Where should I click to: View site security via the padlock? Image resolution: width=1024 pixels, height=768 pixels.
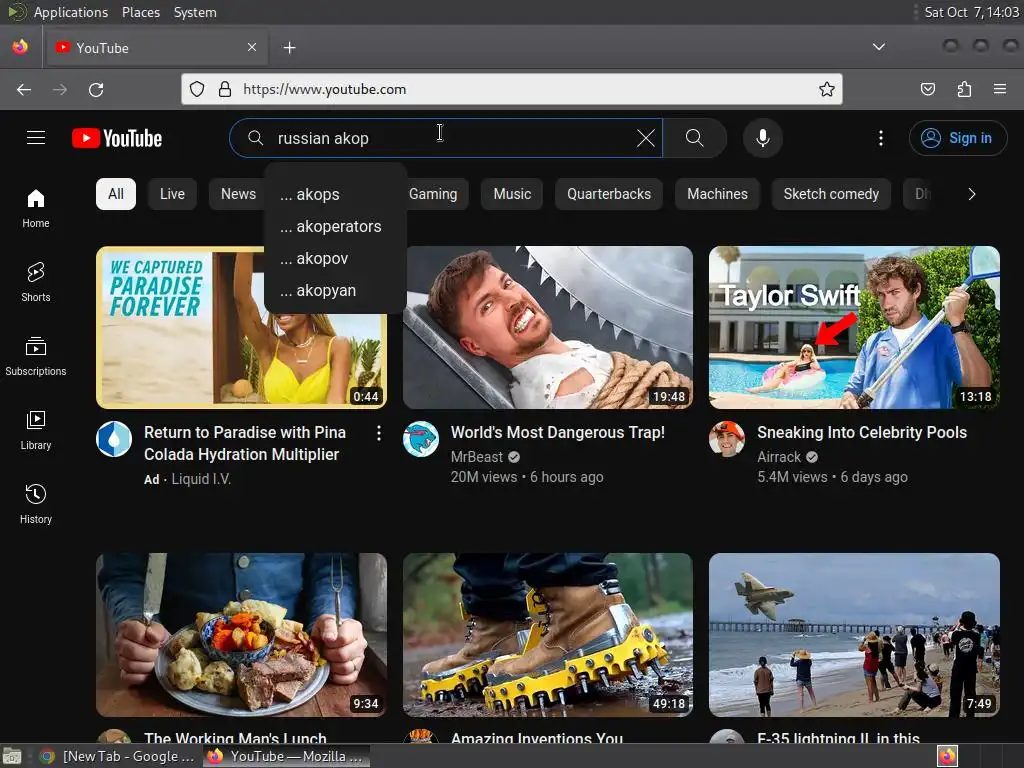click(x=225, y=89)
